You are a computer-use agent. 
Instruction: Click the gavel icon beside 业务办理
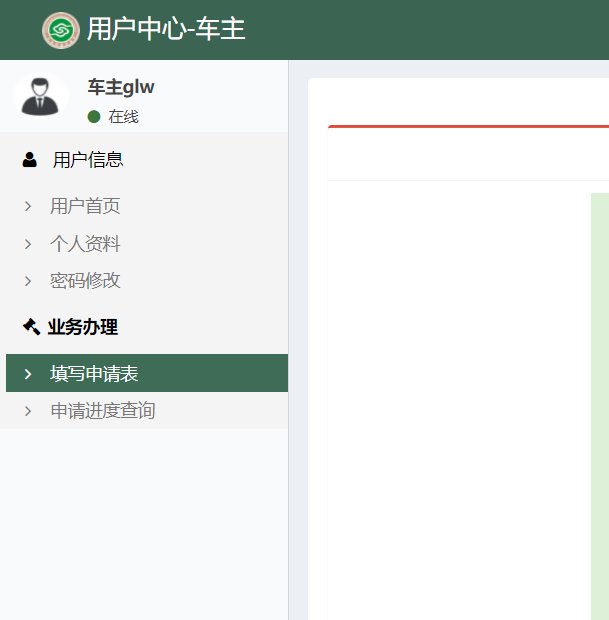pos(30,327)
